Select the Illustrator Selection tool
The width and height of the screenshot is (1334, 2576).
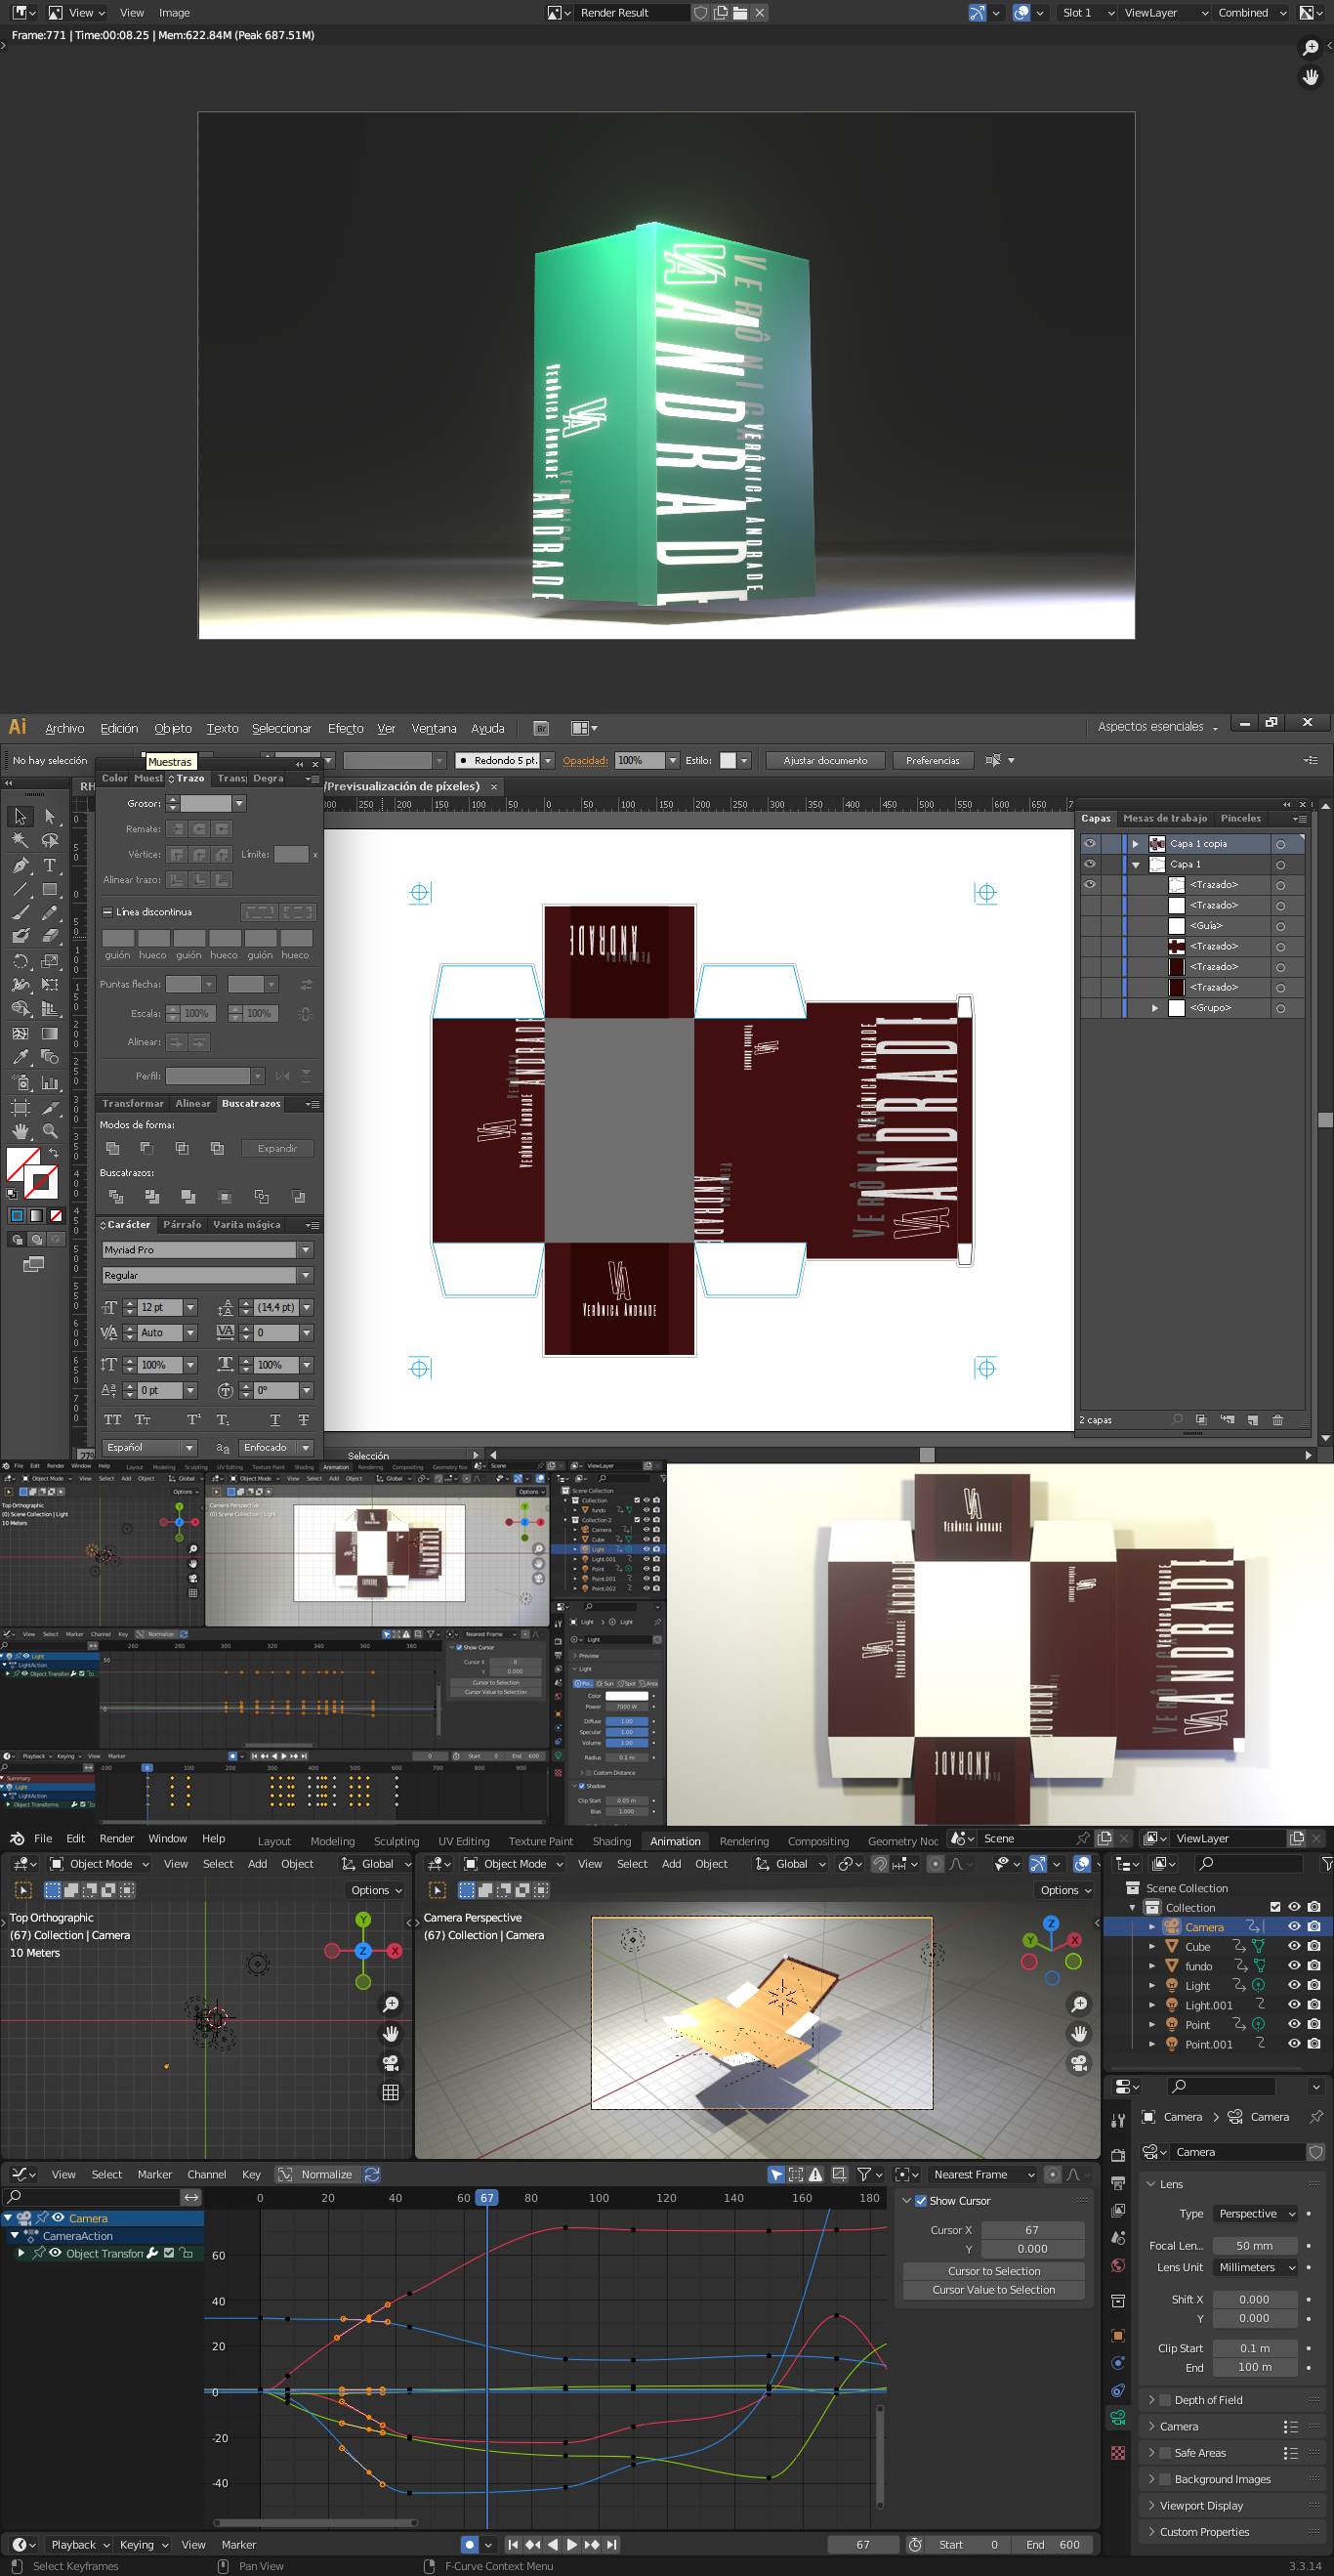(x=20, y=816)
